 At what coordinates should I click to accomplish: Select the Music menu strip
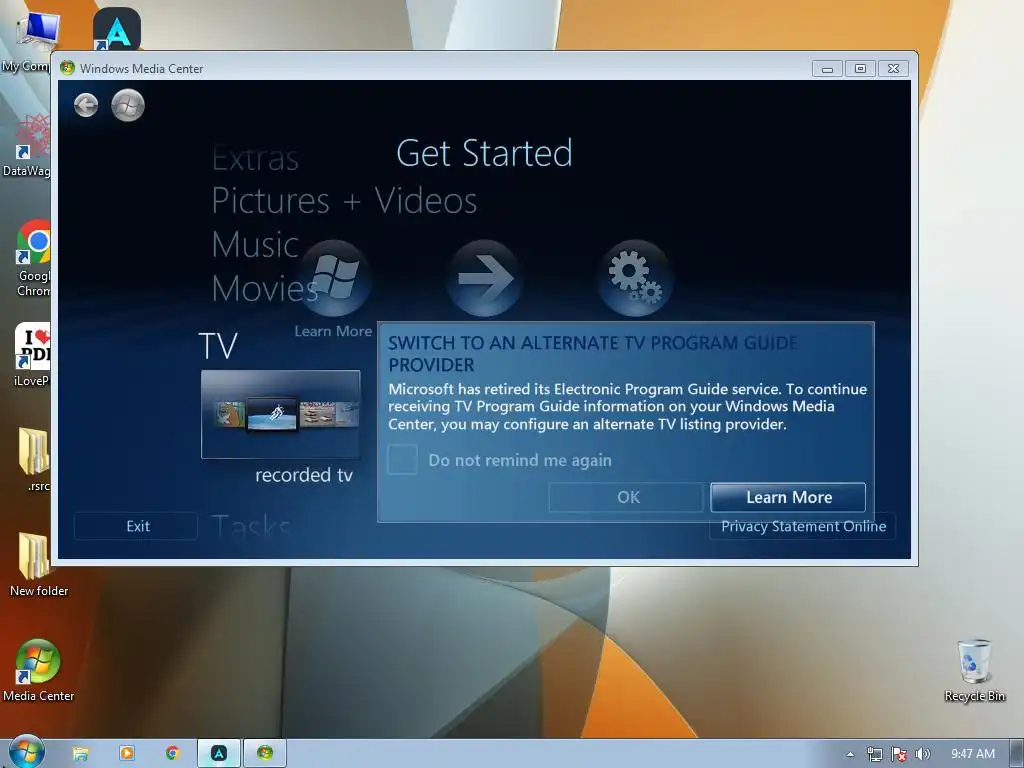[255, 245]
